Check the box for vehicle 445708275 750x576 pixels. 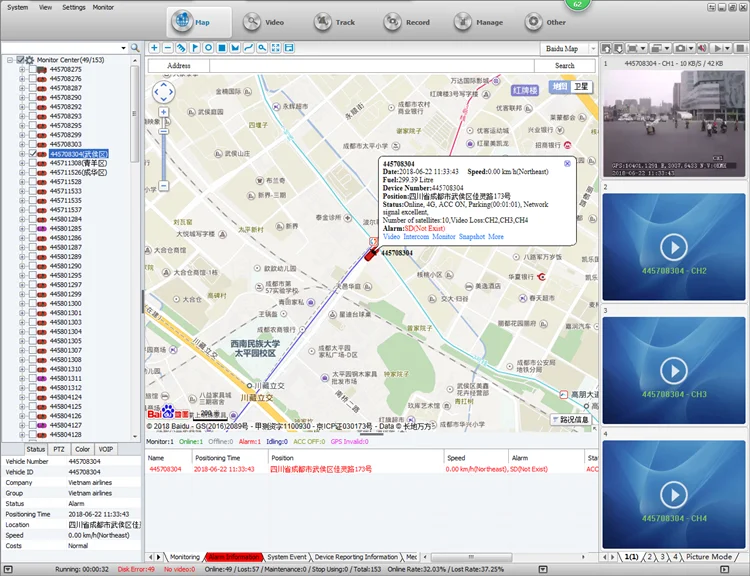tap(31, 70)
